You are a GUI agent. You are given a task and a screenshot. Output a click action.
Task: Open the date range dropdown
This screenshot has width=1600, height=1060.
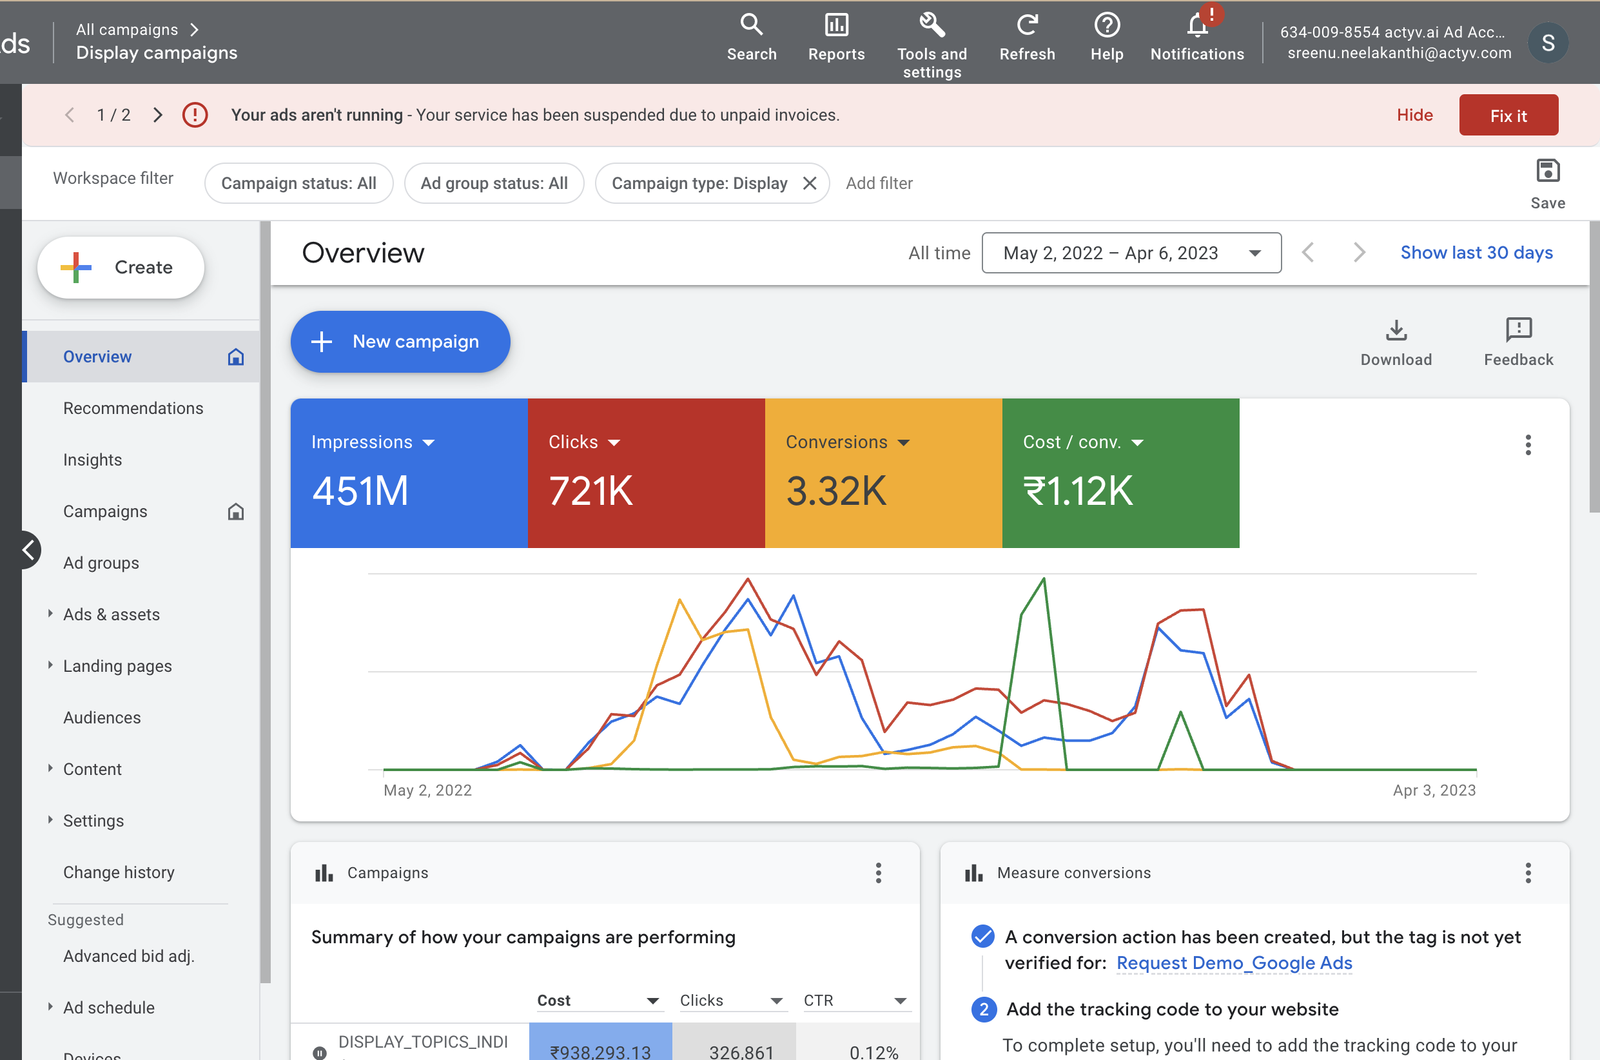click(1131, 253)
